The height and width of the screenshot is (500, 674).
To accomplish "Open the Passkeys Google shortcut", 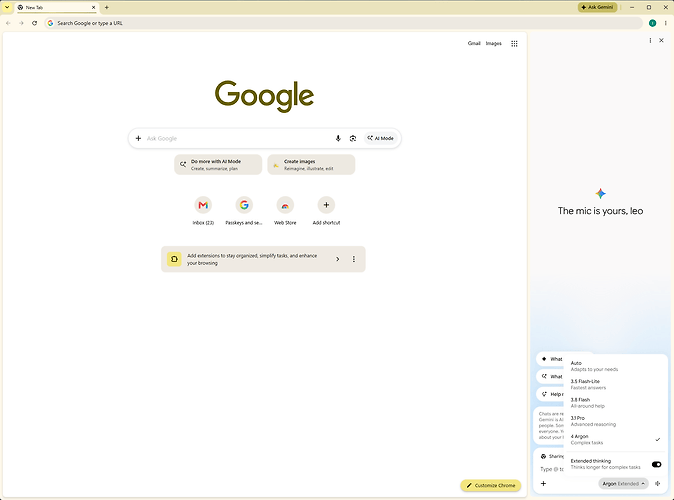I will coord(244,211).
